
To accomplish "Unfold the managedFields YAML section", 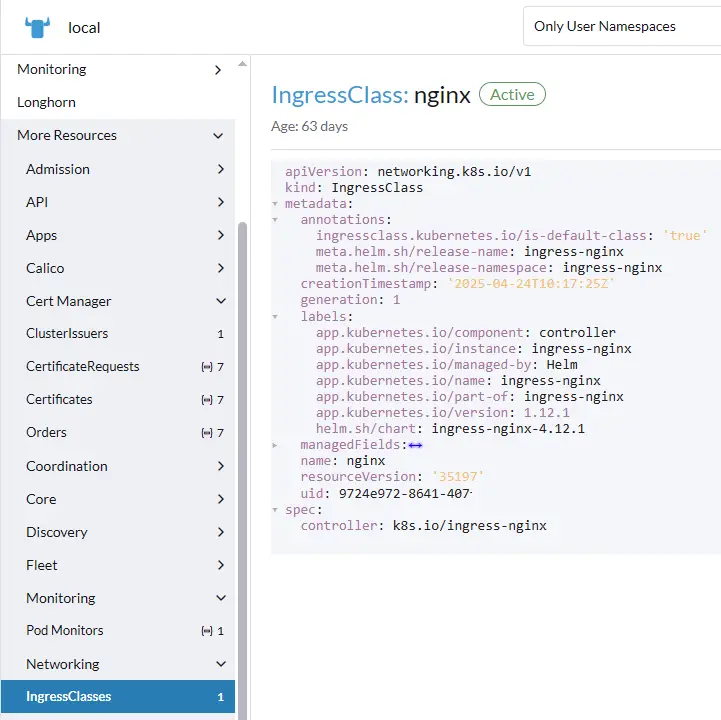I will [275, 445].
